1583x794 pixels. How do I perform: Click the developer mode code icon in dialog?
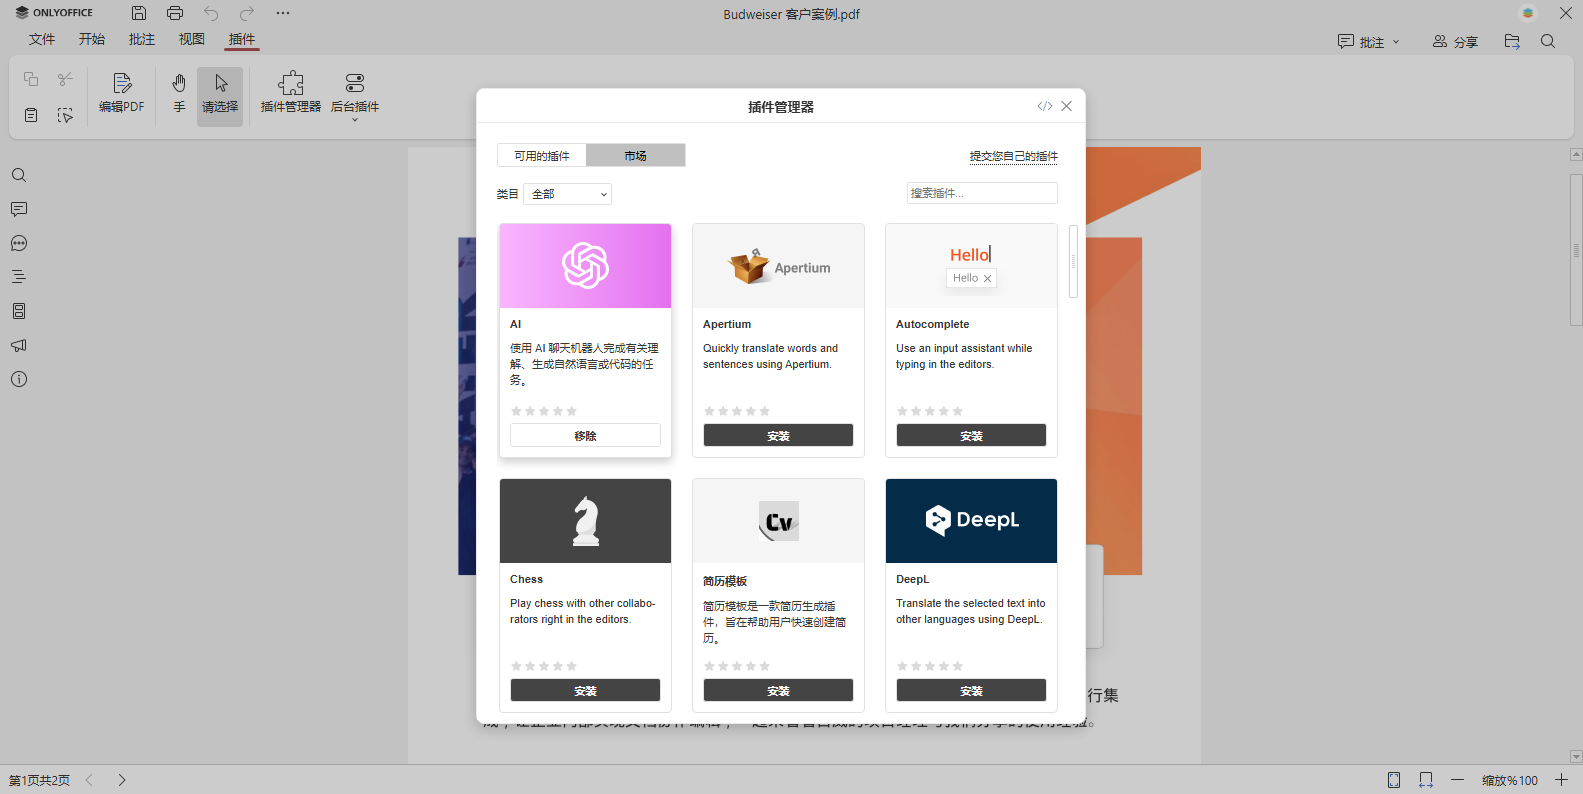coord(1044,106)
